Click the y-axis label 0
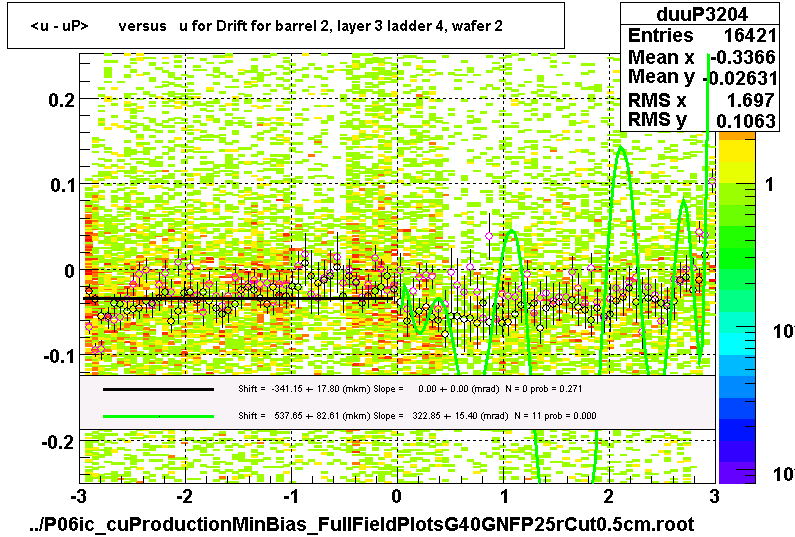795x537 pixels. [69, 271]
